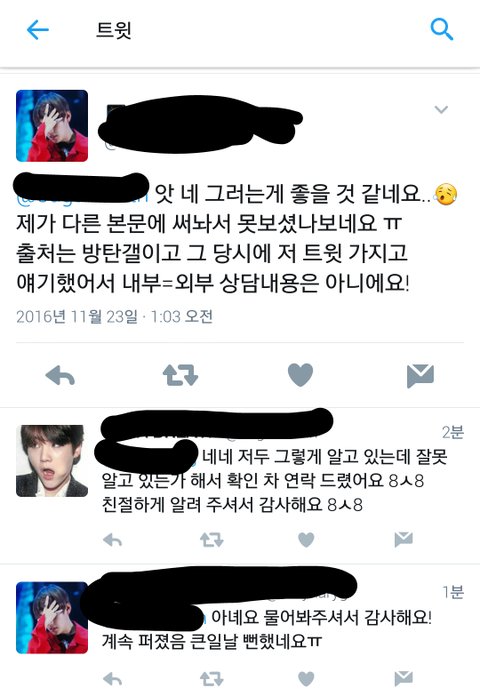Image resolution: width=480 pixels, height=696 pixels.
Task: Open bottom reply author's avatar
Action: tap(52, 617)
